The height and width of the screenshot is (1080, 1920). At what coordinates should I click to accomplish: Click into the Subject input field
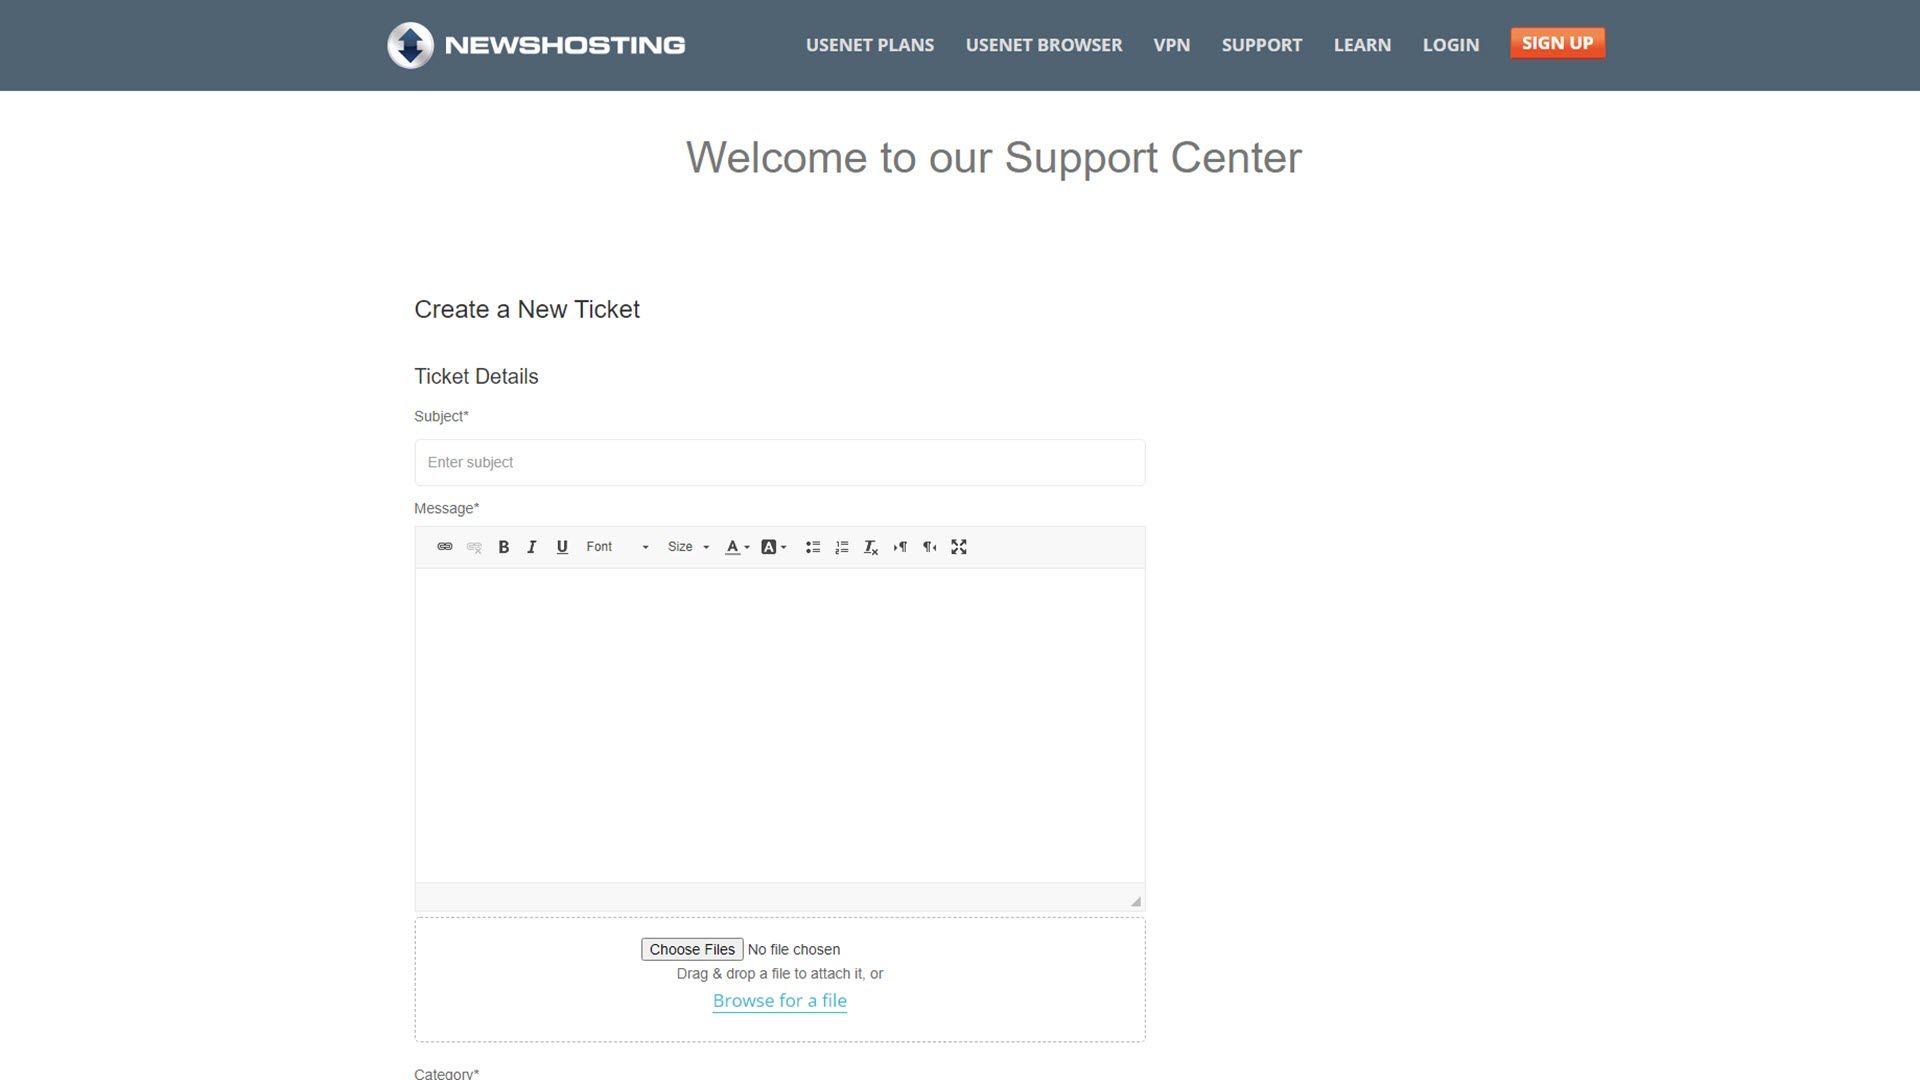(779, 463)
